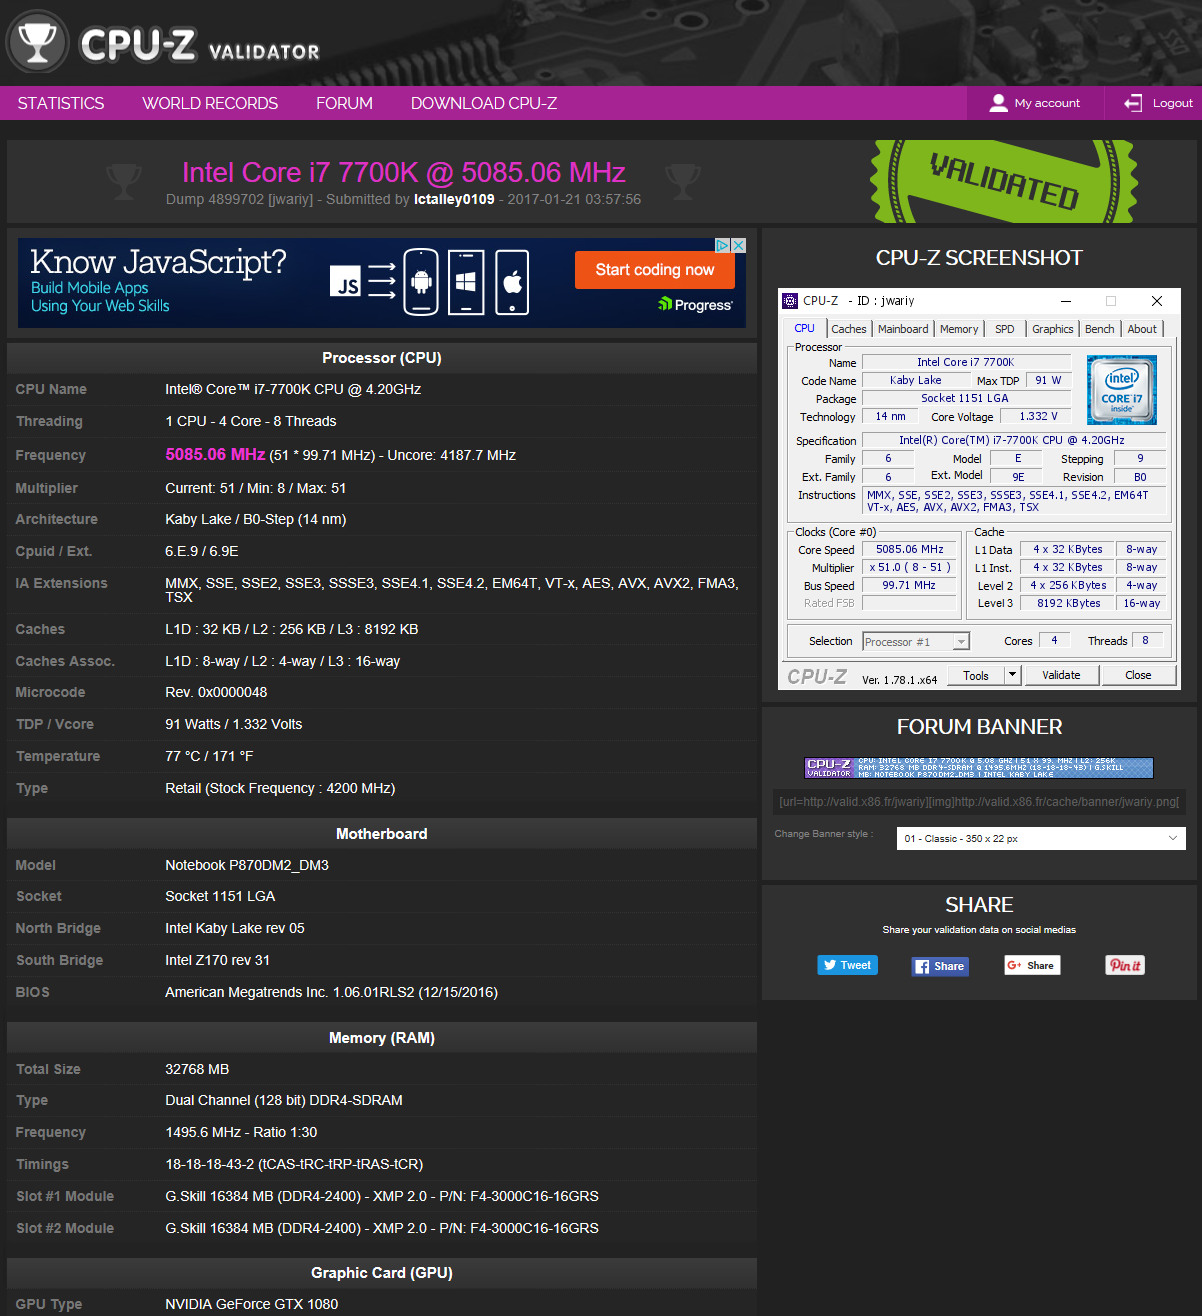Open the DOWNLOAD CPU-Z page
This screenshot has height=1316, width=1202.
tap(484, 103)
